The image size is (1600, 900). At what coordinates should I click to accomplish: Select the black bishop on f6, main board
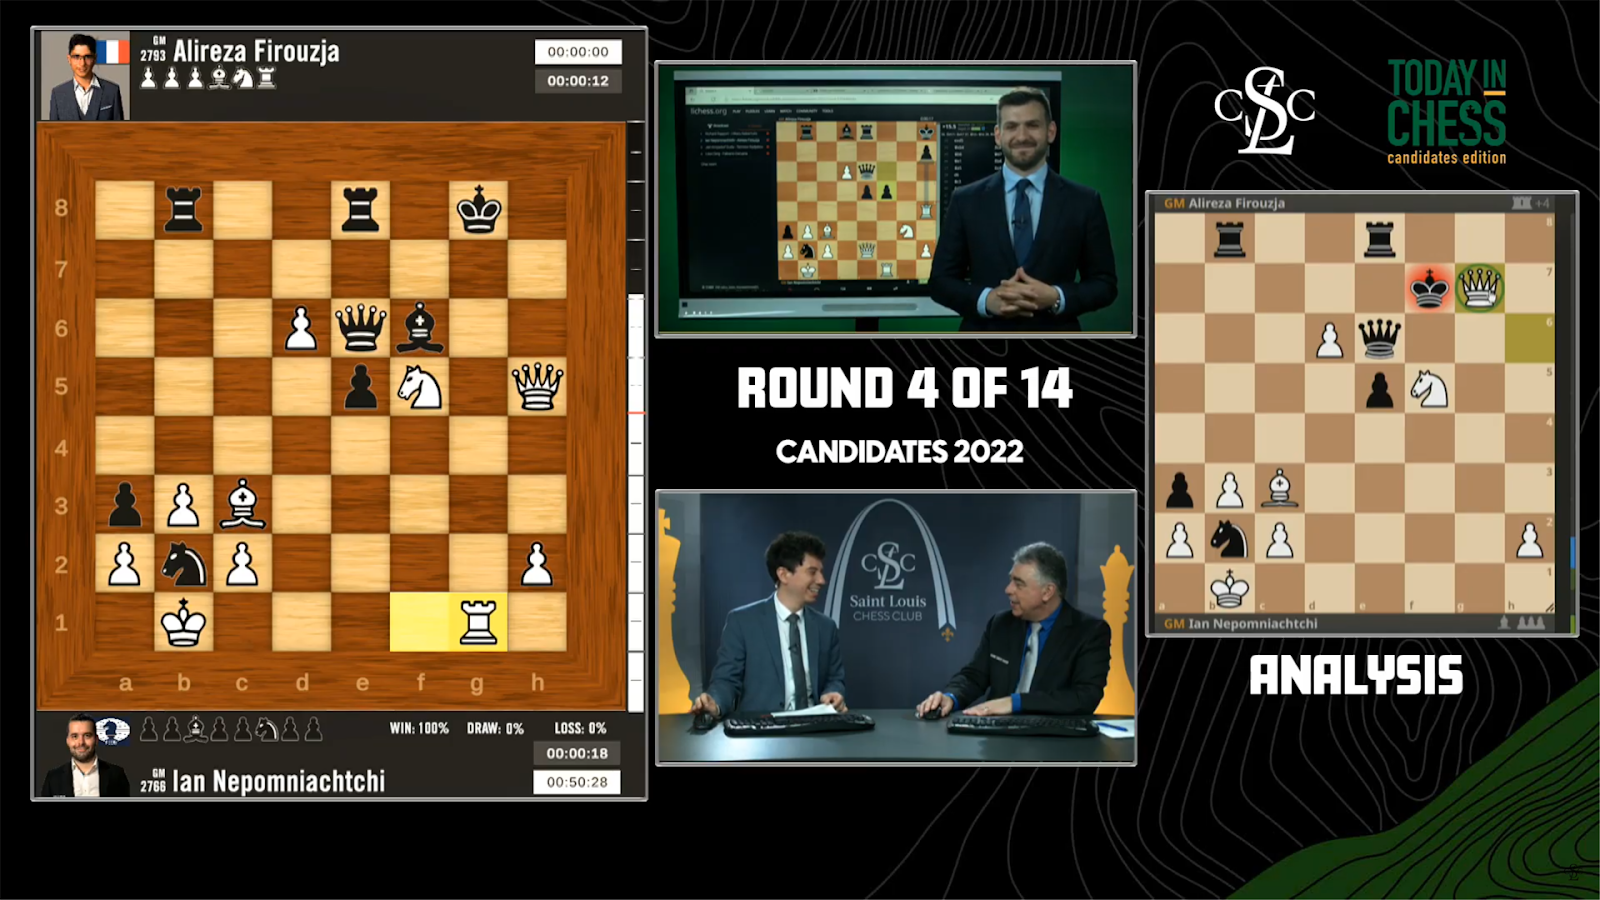click(419, 328)
